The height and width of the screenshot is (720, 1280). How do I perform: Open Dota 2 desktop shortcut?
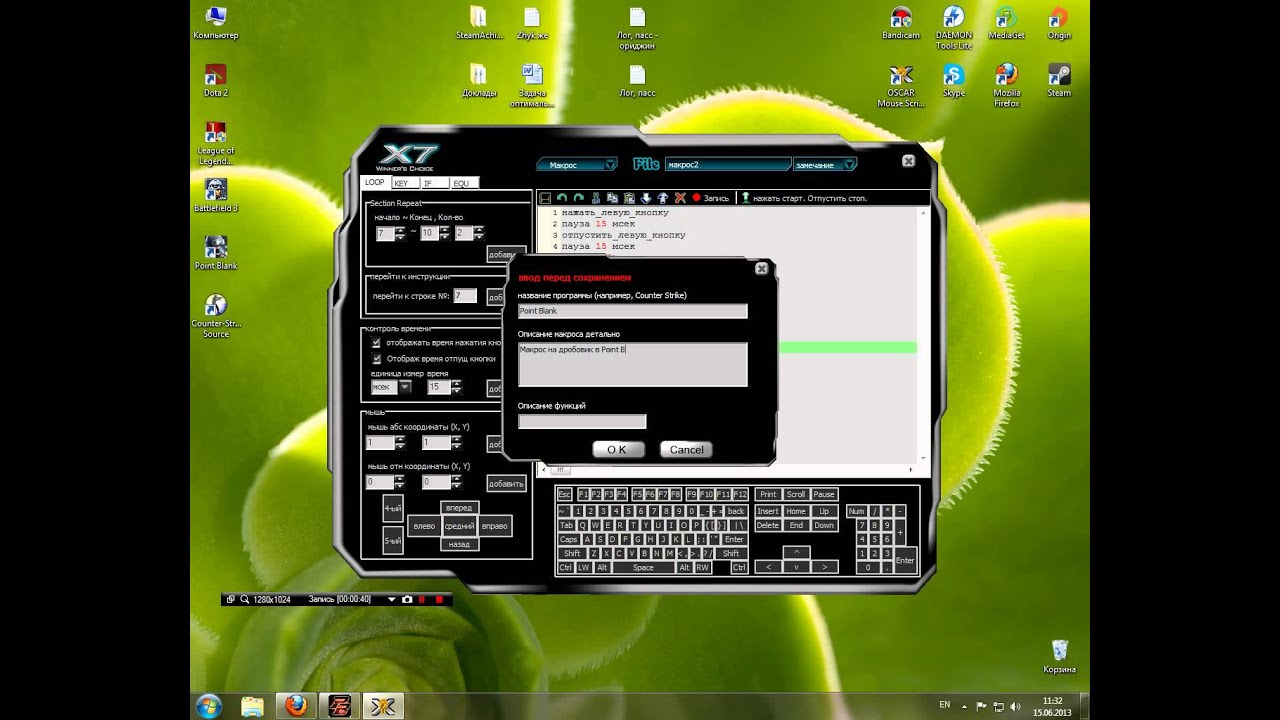click(215, 81)
